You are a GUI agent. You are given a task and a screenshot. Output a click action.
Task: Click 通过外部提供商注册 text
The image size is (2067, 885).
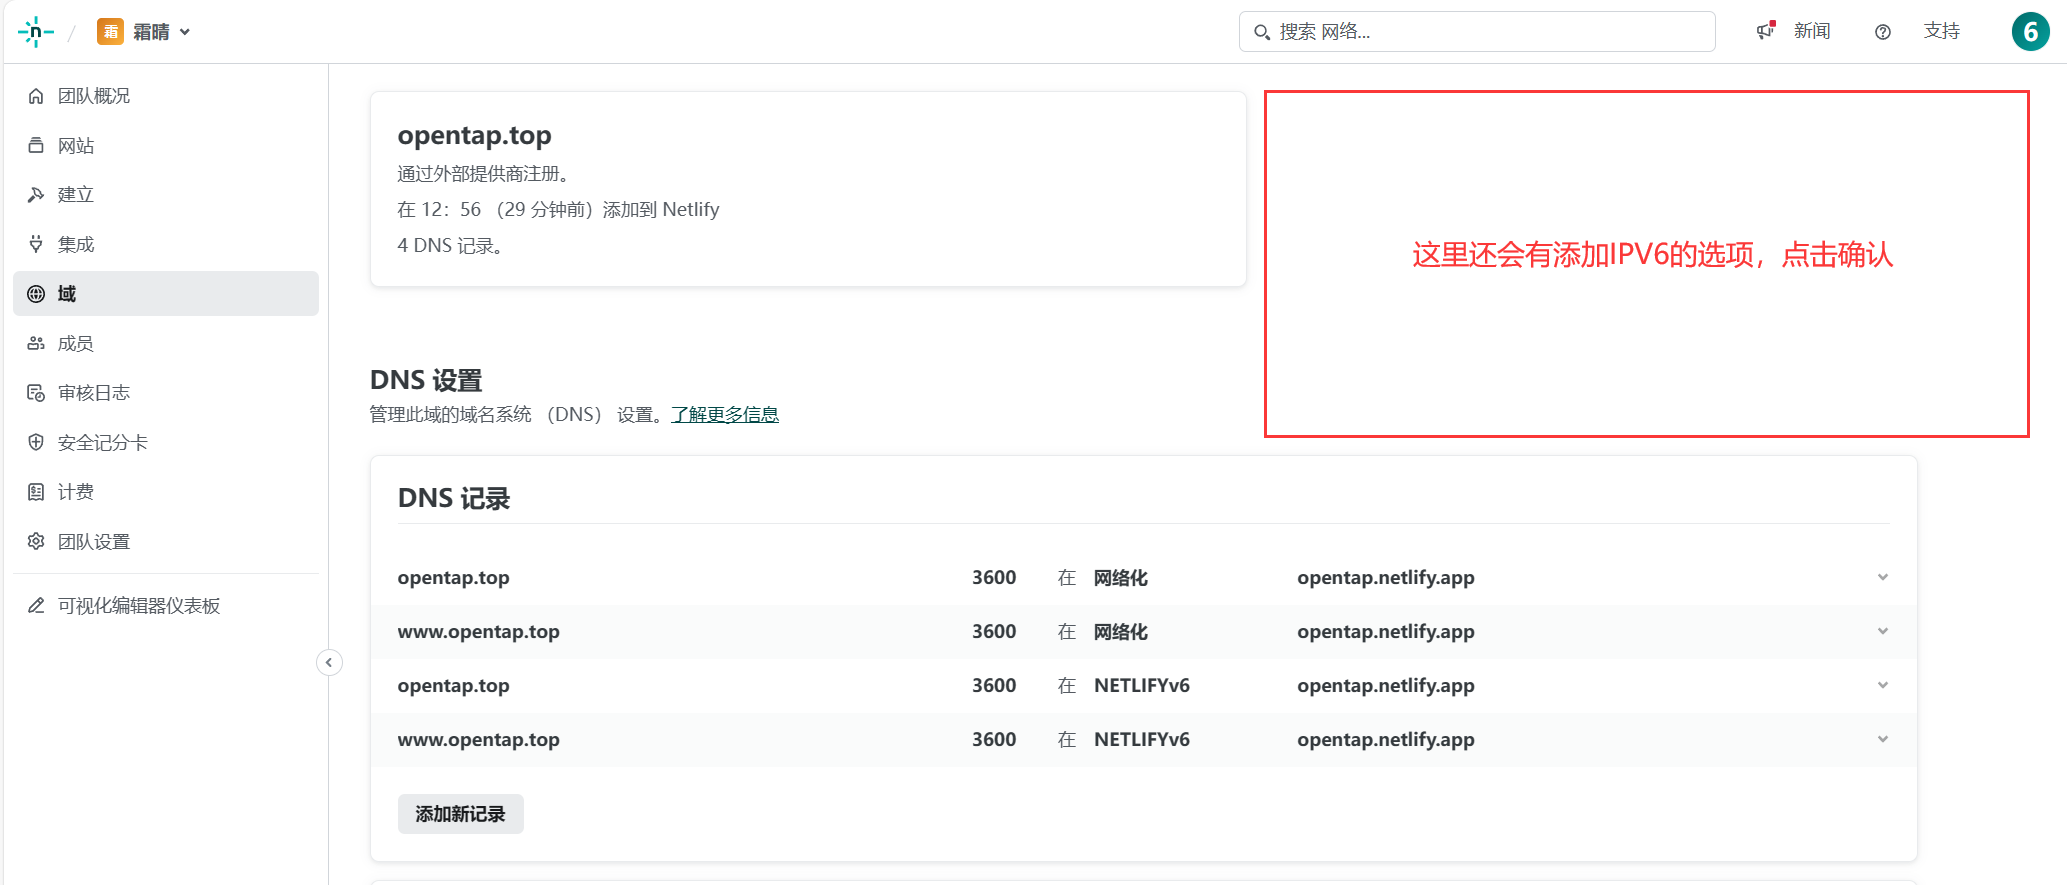tap(484, 174)
